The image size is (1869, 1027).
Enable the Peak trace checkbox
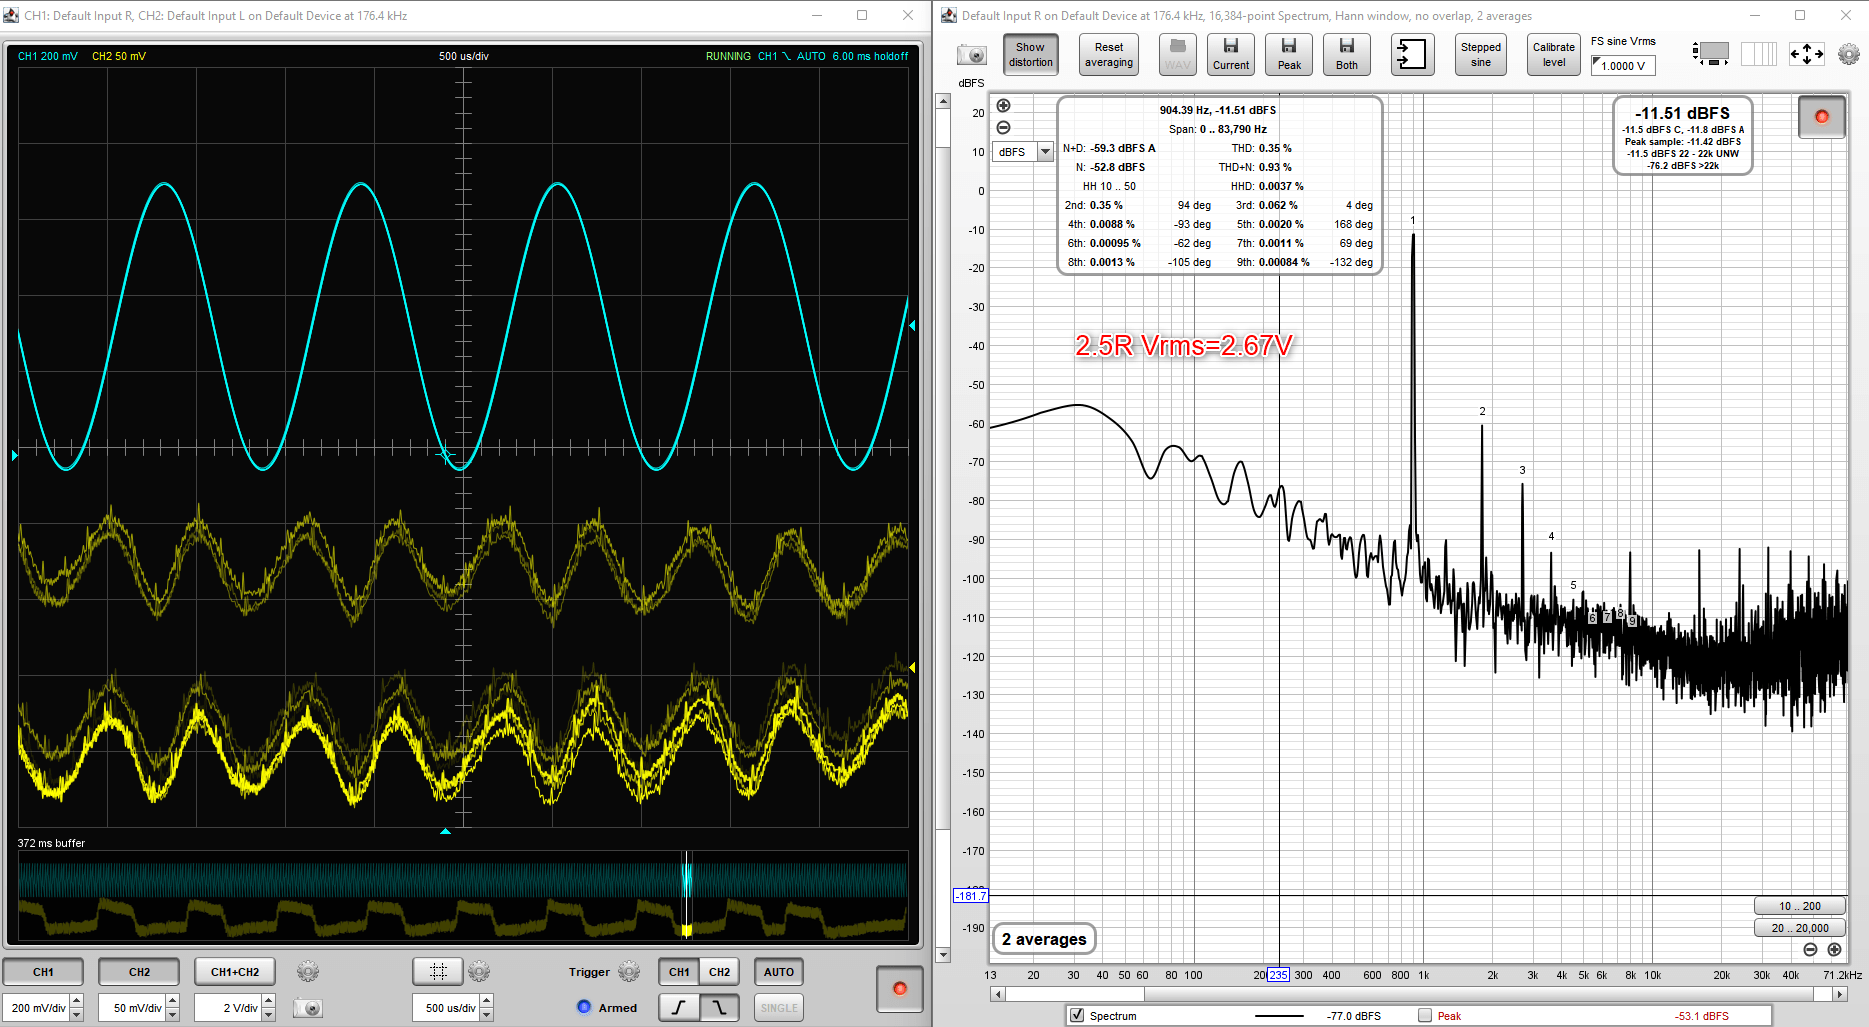tap(1425, 1016)
